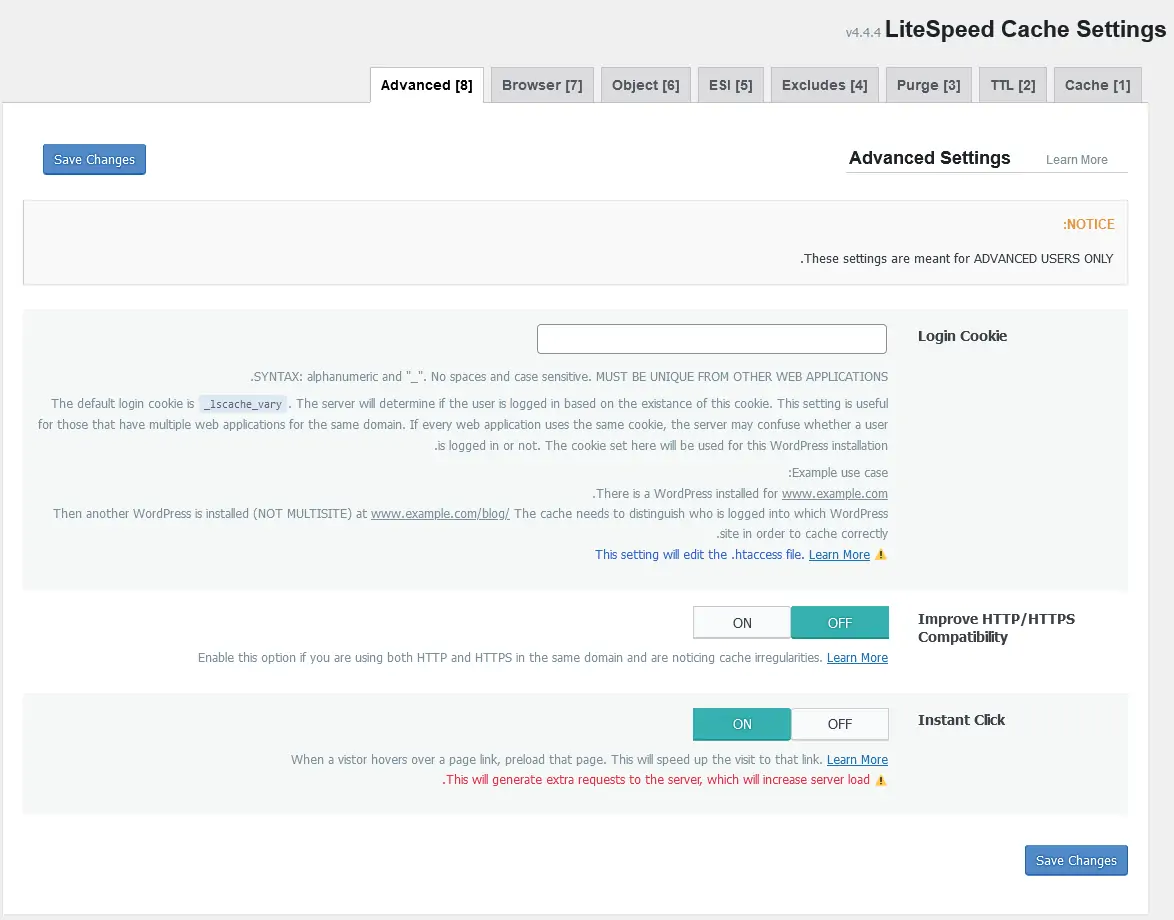Turn OFF Instant Click
1174x920 pixels.
(x=840, y=724)
